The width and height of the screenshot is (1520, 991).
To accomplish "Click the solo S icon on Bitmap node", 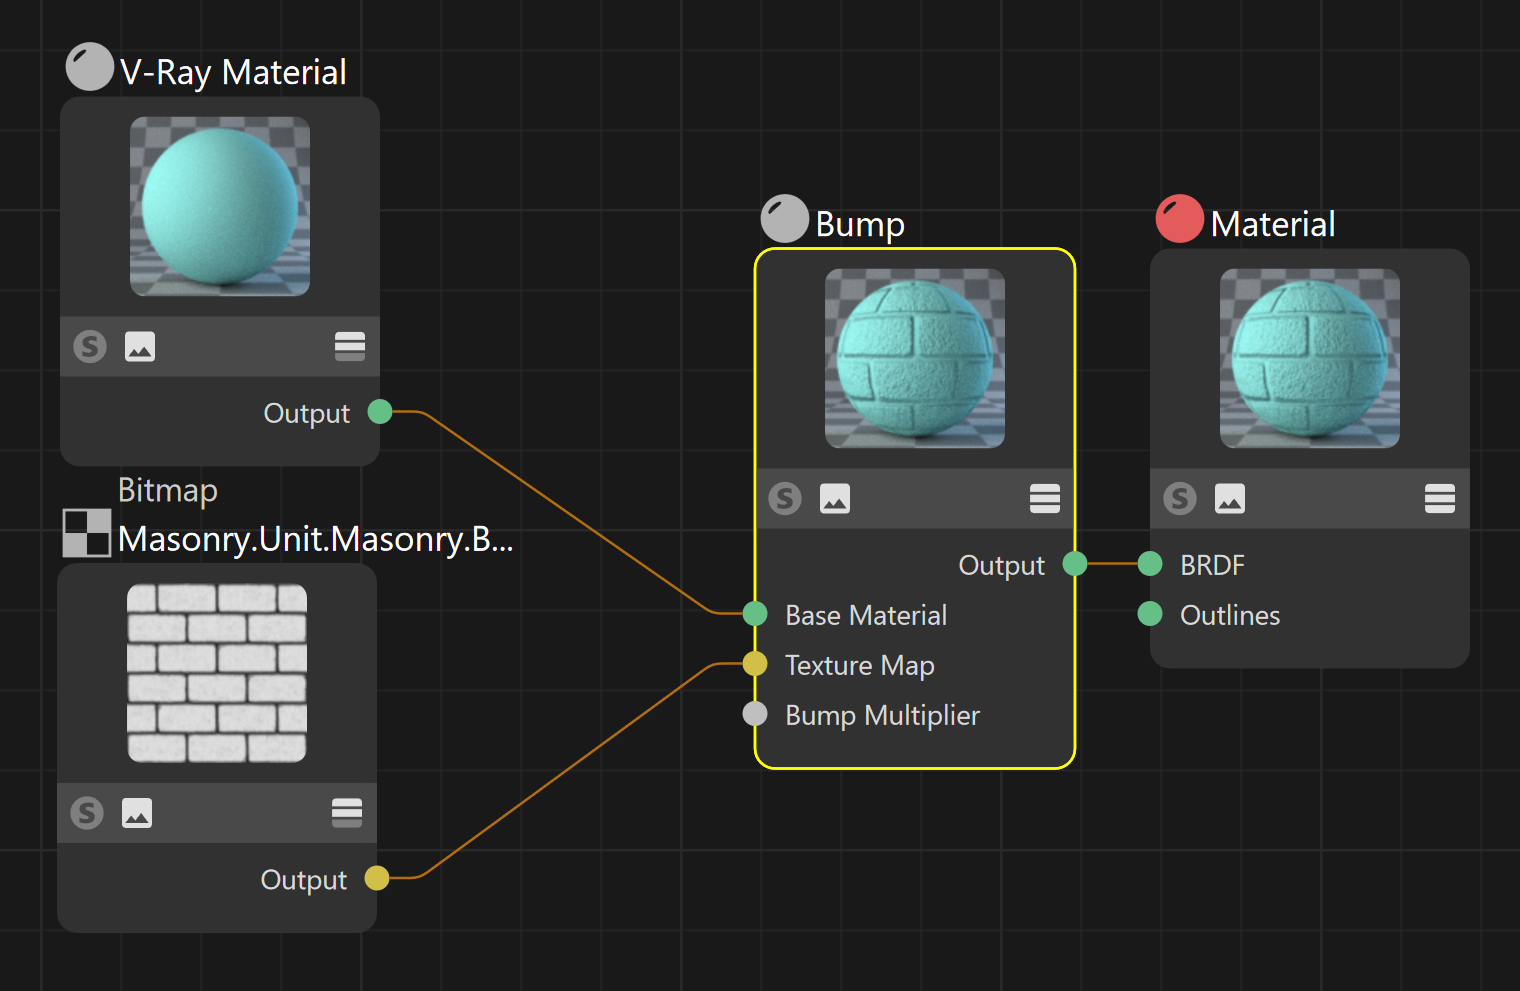I will (87, 813).
